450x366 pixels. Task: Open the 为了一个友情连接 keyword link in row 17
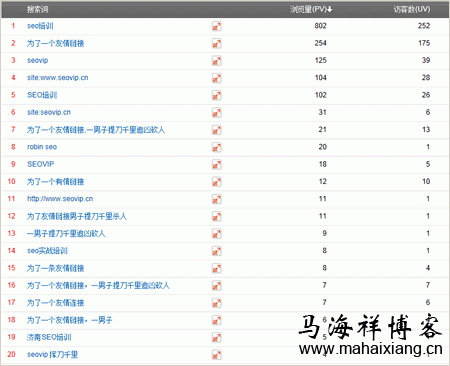coord(55,303)
